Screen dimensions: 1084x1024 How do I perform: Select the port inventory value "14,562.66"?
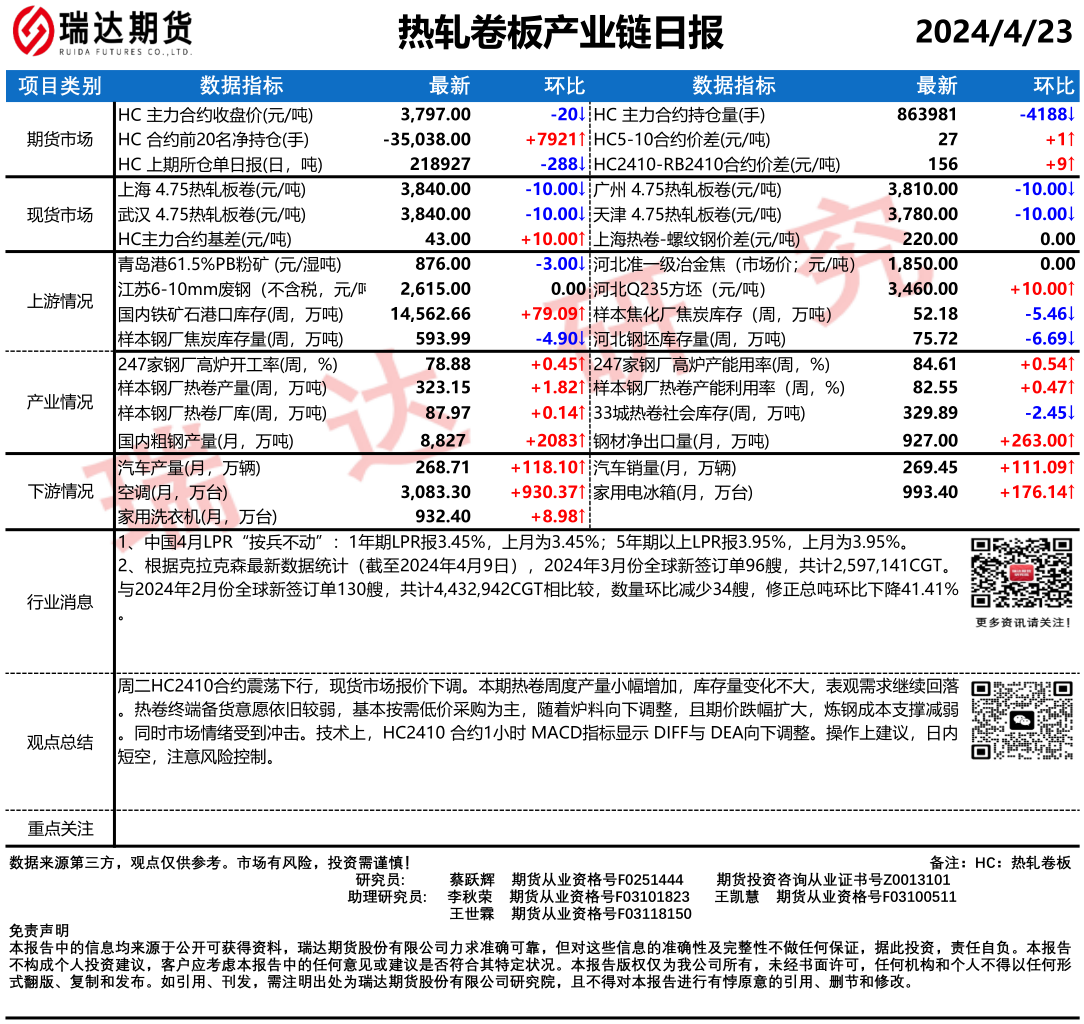[431, 315]
